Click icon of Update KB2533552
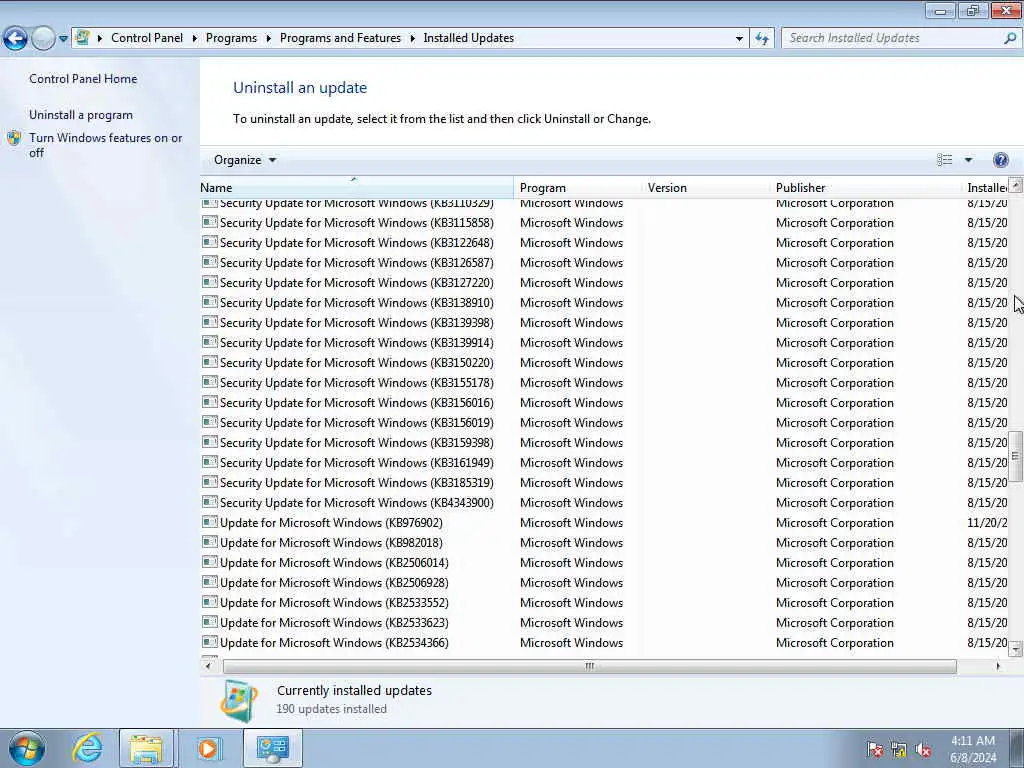 coord(210,603)
